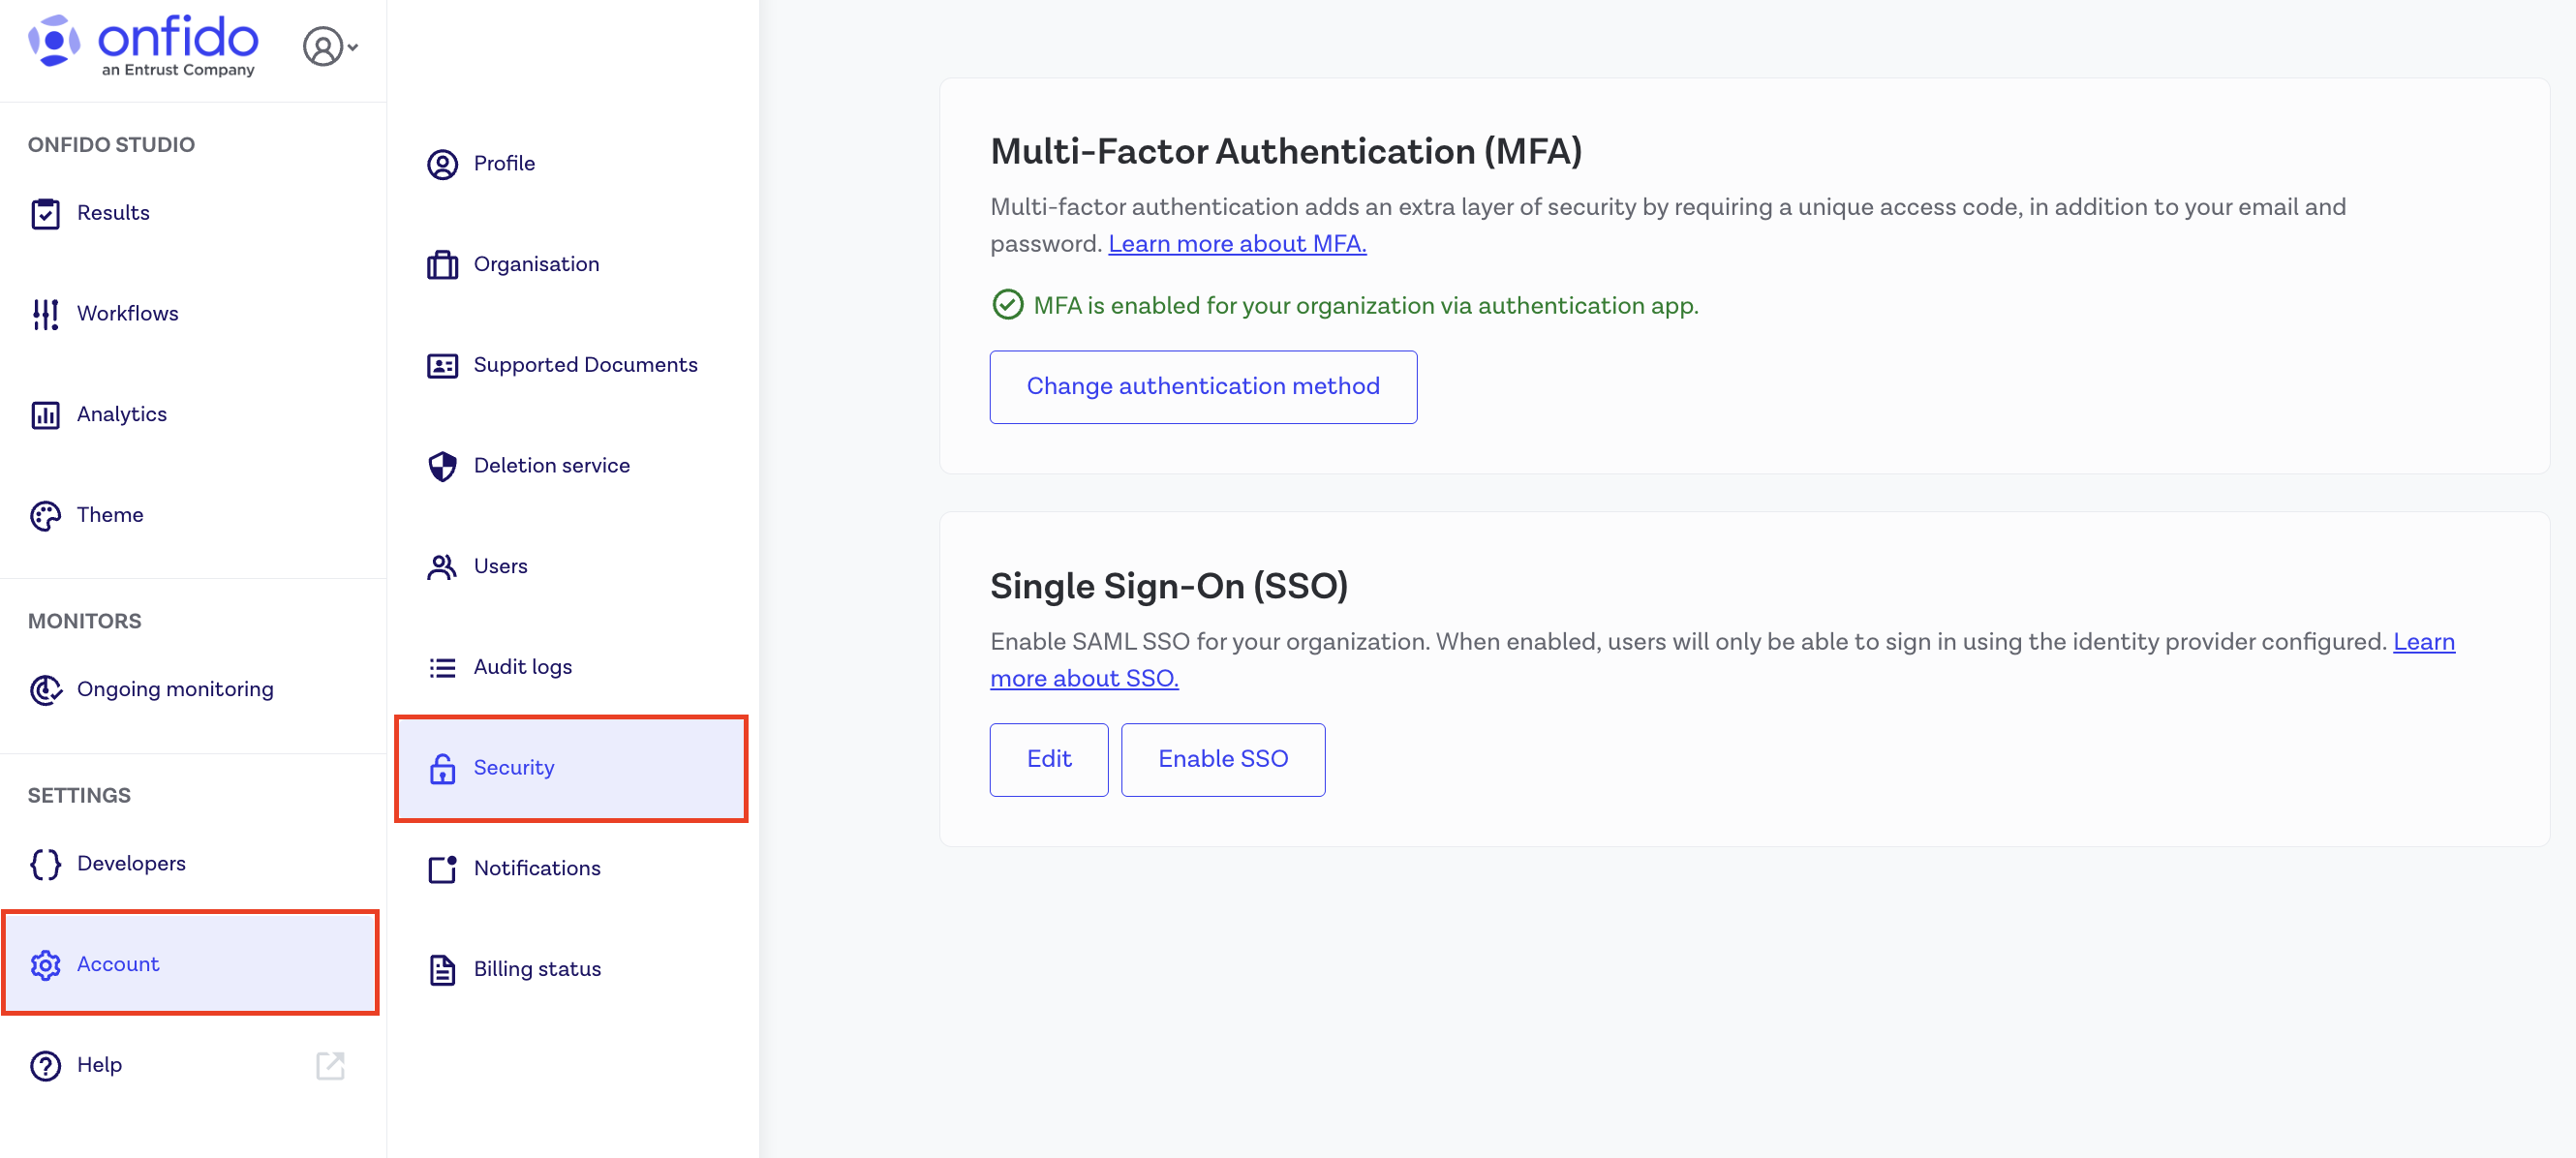2576x1158 pixels.
Task: Click the Onfido logo
Action: coord(143,45)
